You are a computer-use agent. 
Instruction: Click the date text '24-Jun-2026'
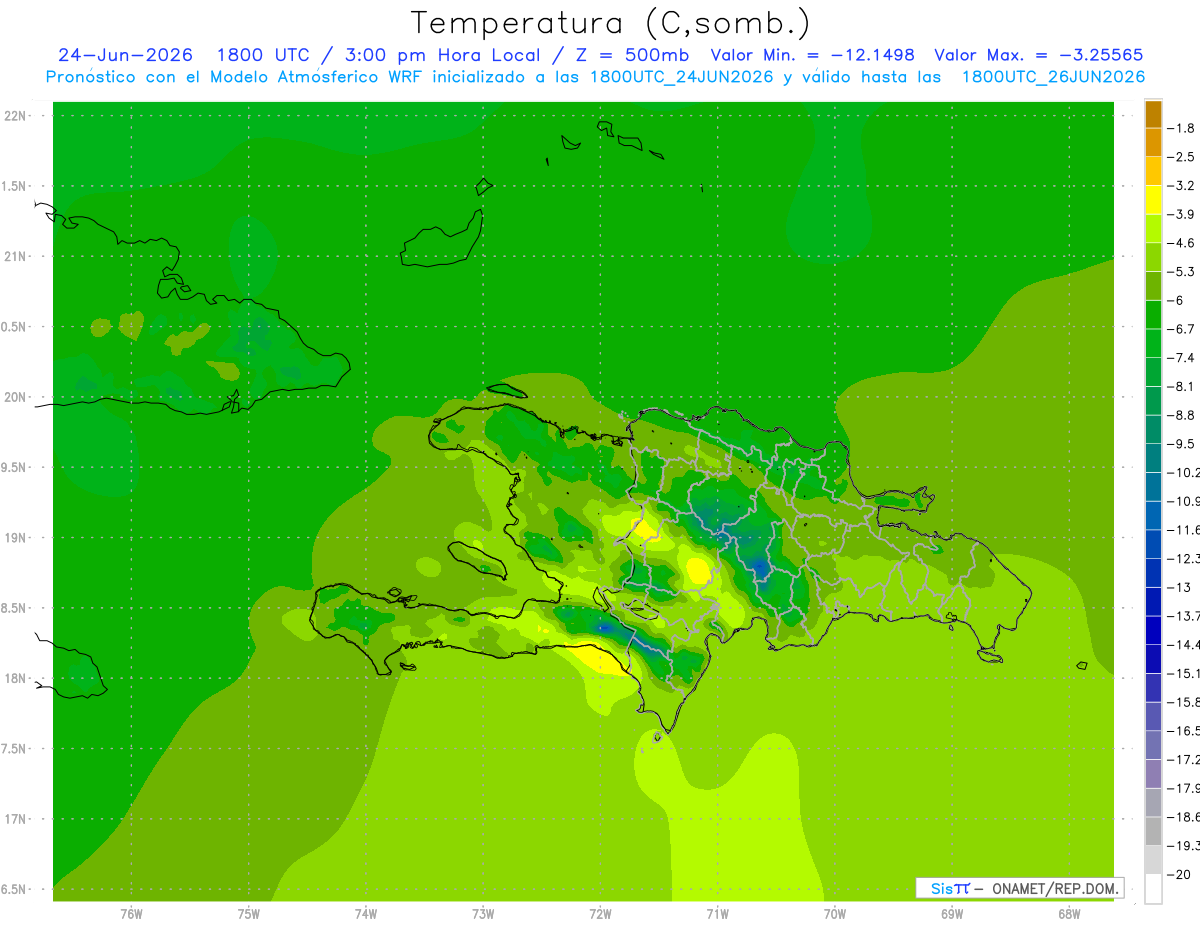tap(125, 55)
